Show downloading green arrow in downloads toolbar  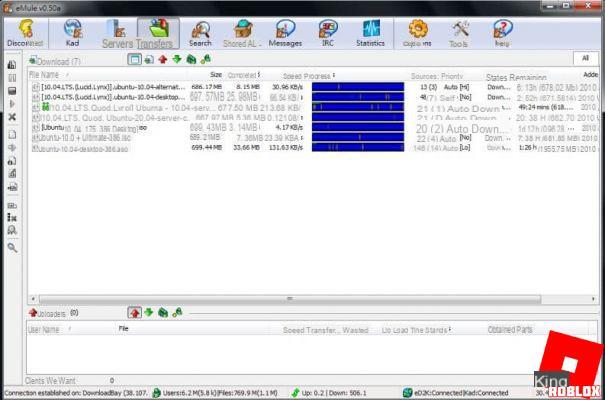[x=177, y=59]
